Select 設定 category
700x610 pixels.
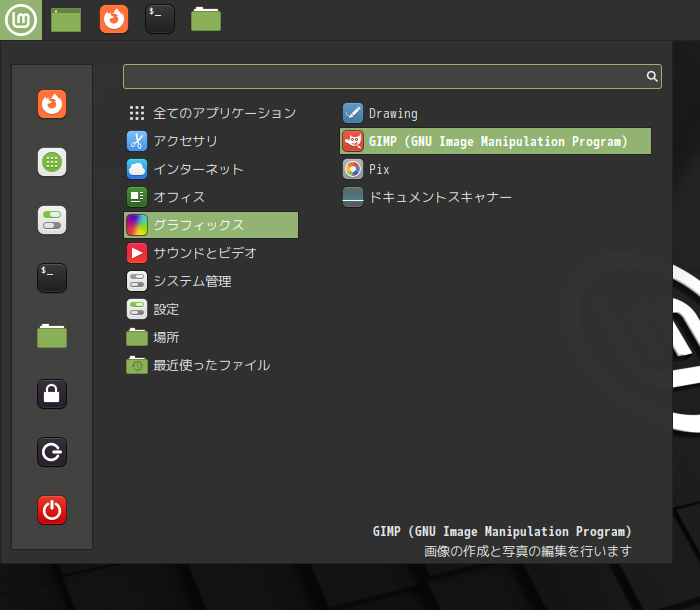click(211, 309)
